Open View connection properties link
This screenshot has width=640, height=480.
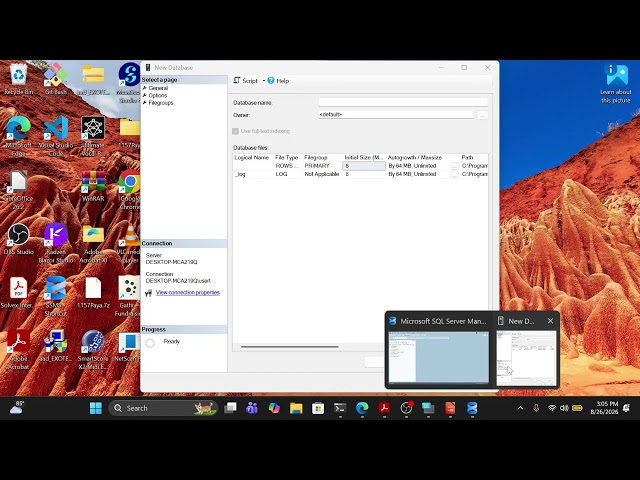(188, 293)
